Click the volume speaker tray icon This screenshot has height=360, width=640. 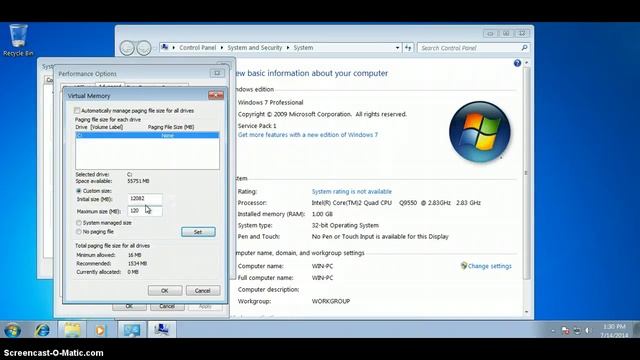pyautogui.click(x=588, y=331)
